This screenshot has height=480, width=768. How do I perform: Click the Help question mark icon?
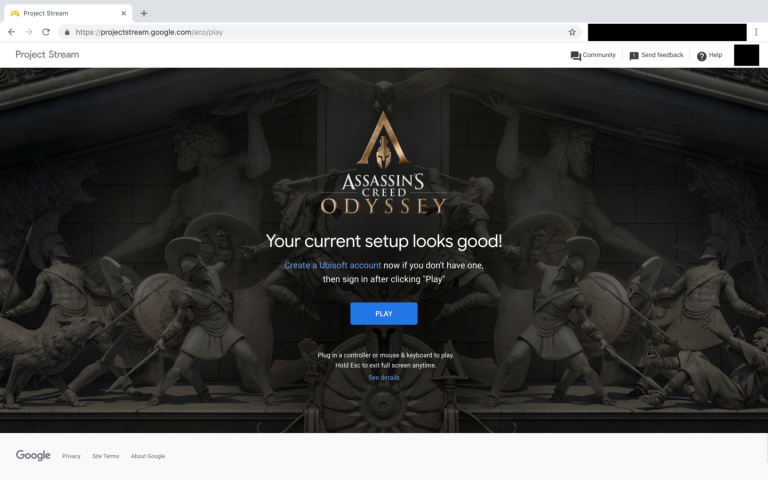(x=701, y=56)
